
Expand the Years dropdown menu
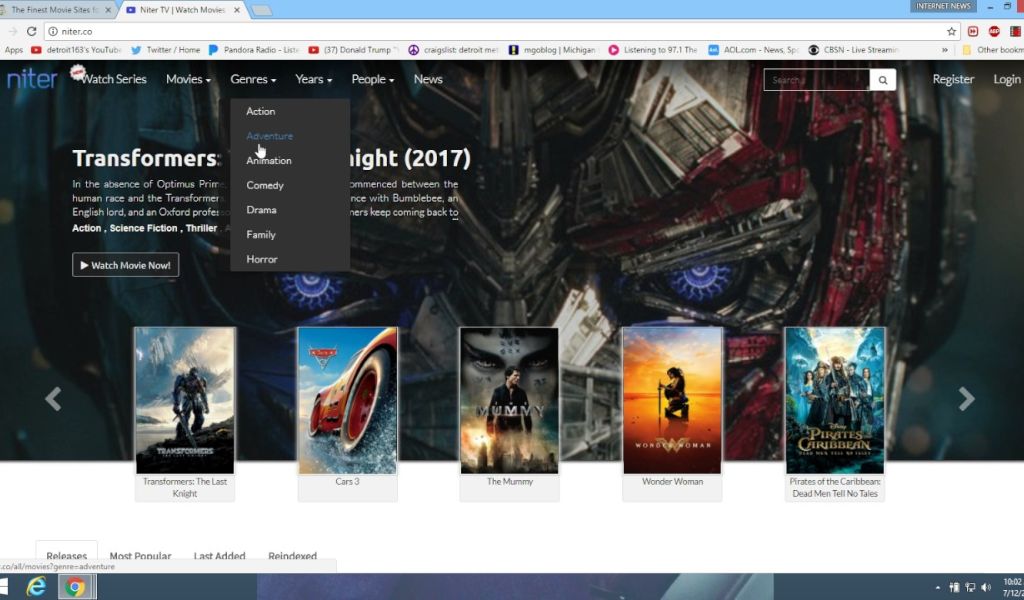click(313, 79)
